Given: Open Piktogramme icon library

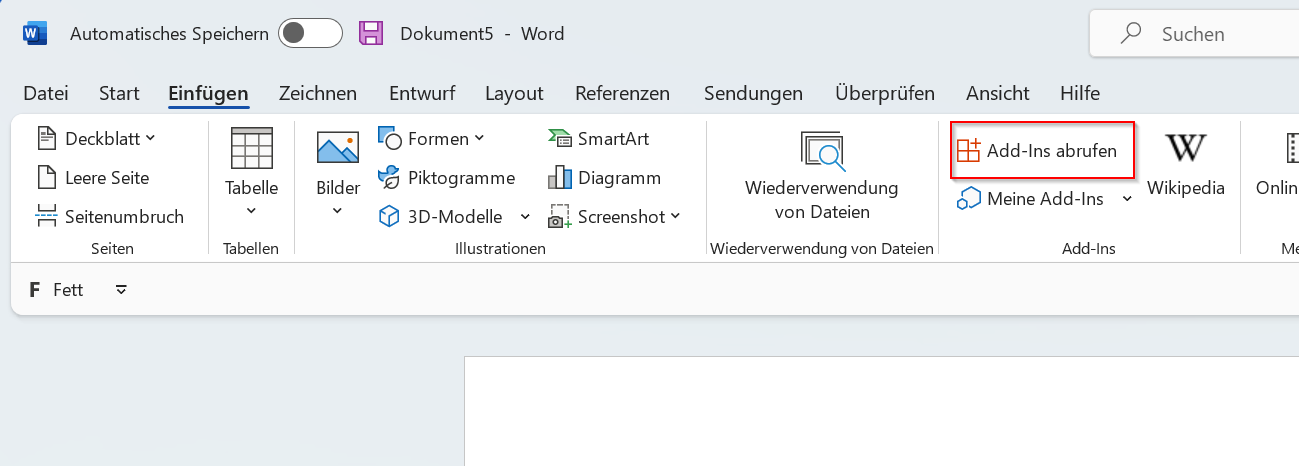Looking at the screenshot, I should [447, 178].
